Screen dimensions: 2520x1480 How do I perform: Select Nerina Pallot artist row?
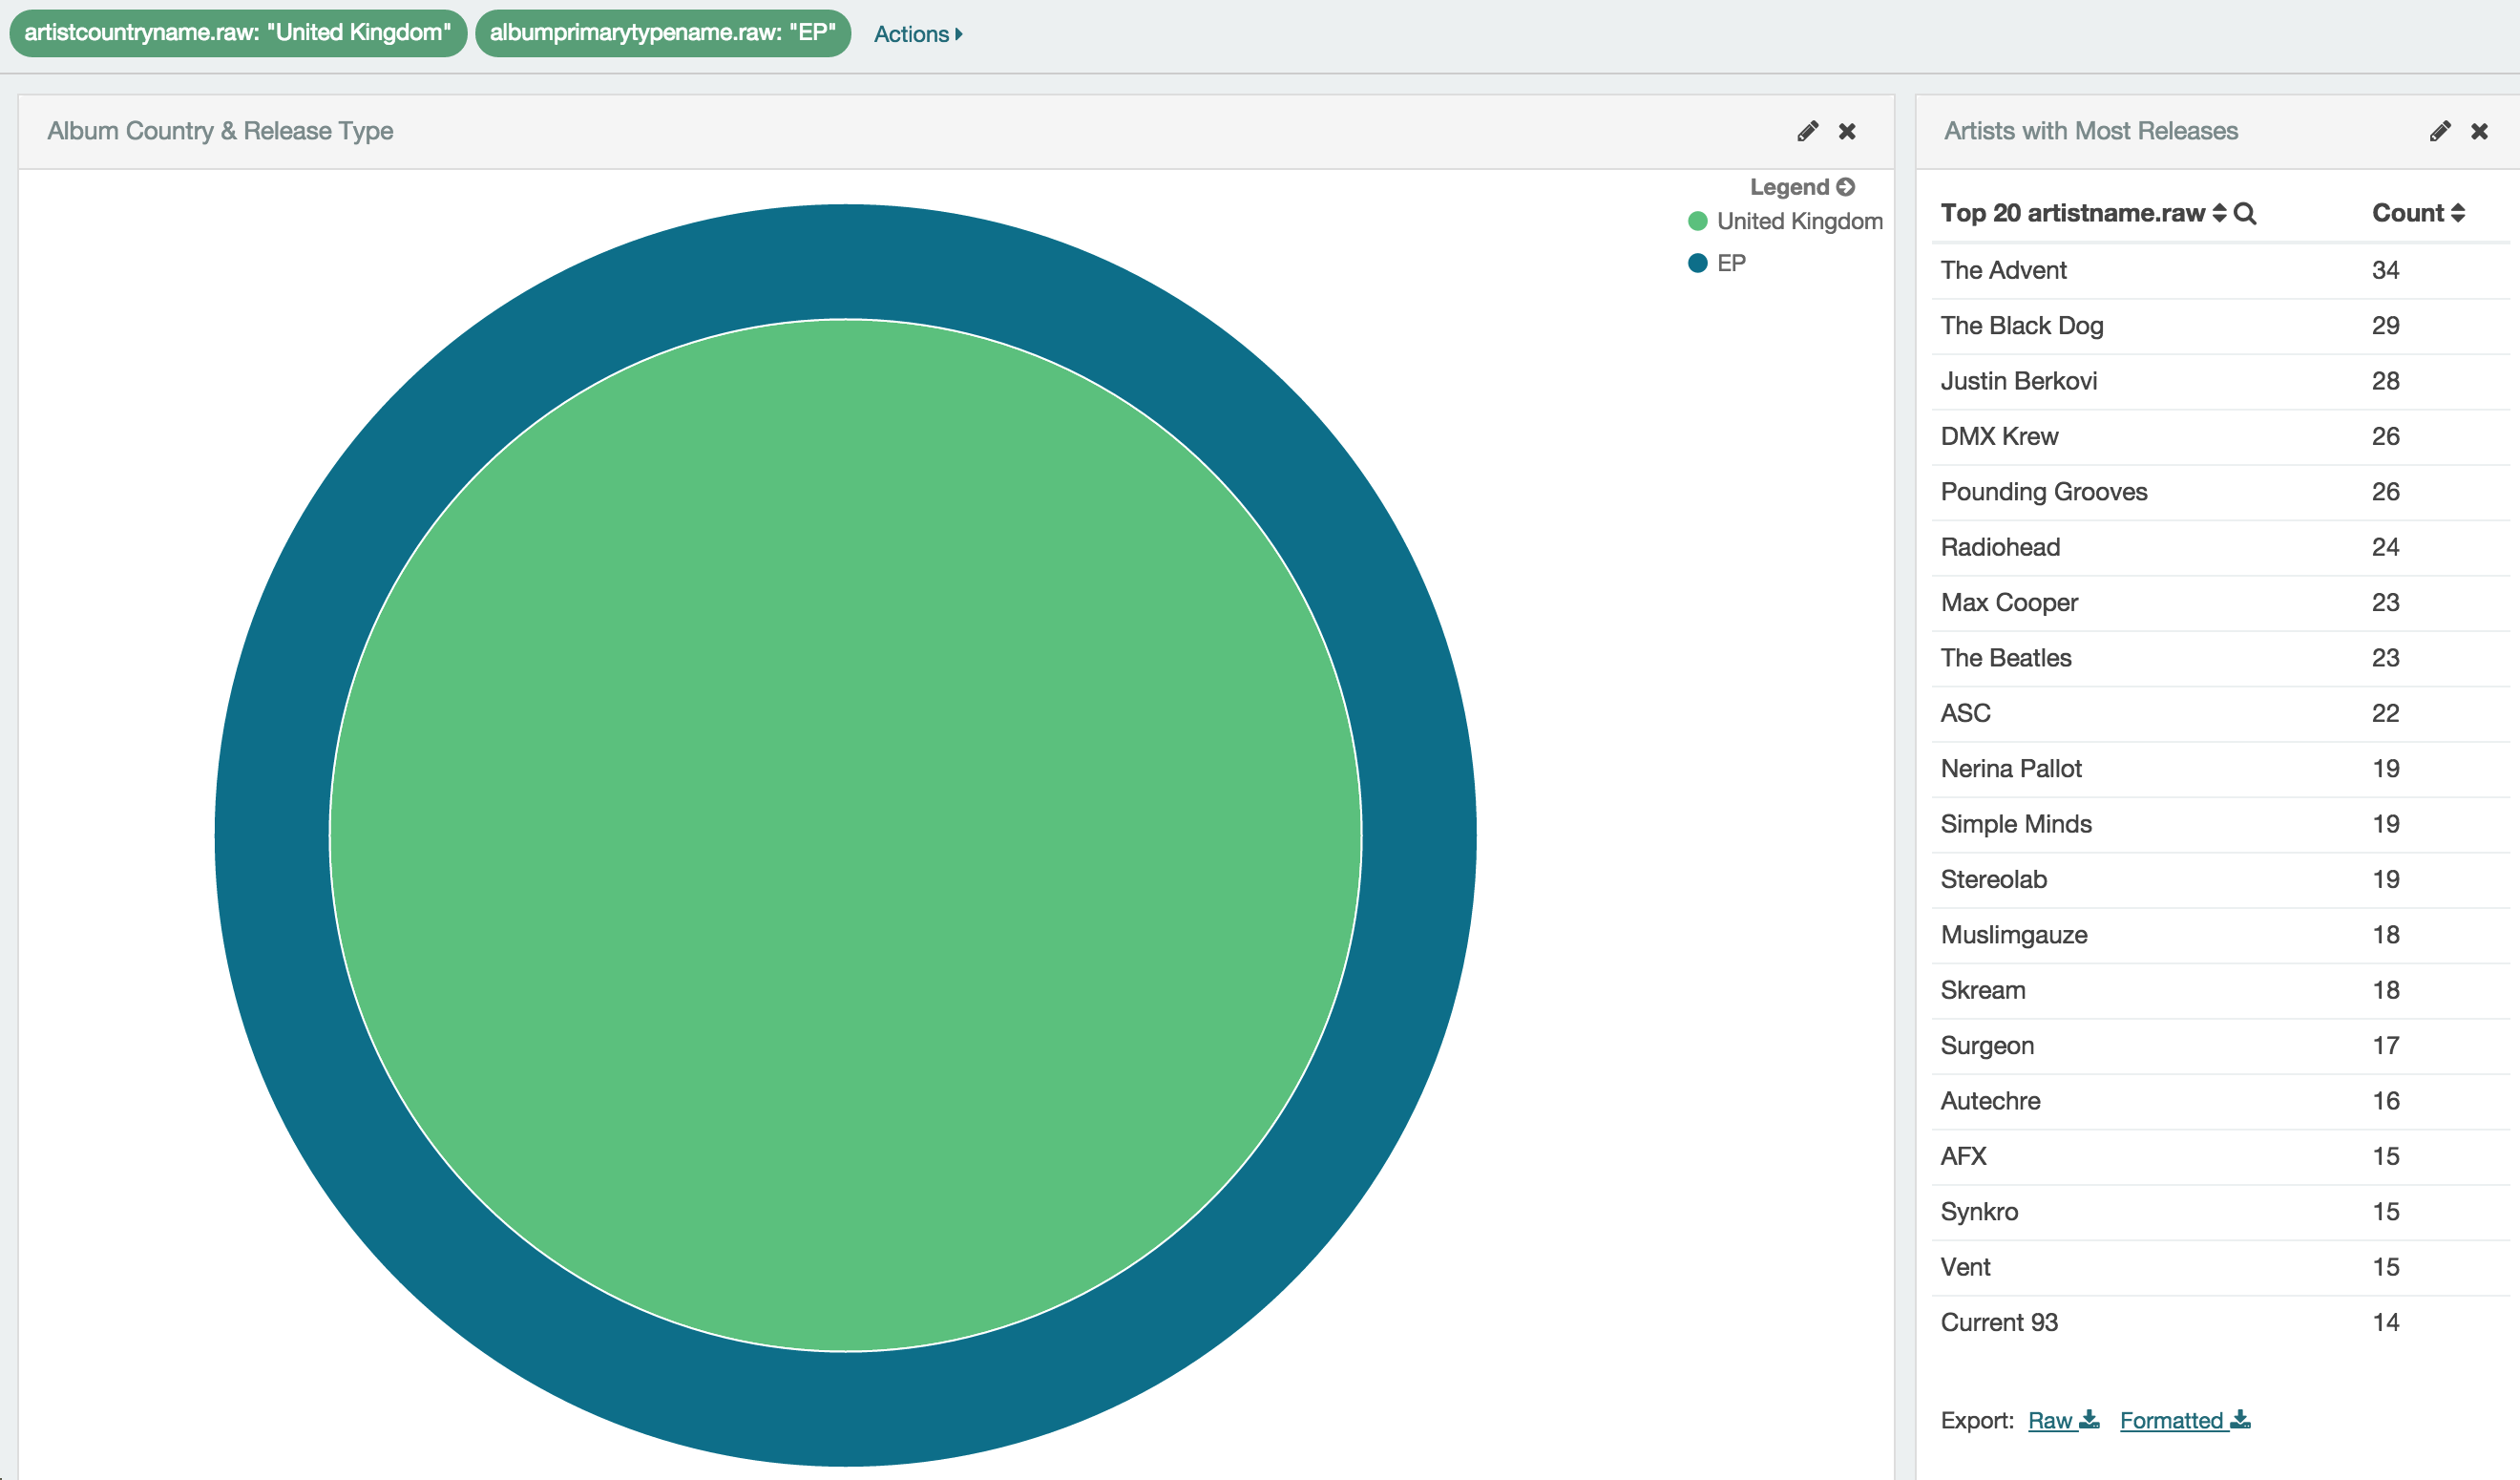[2220, 769]
